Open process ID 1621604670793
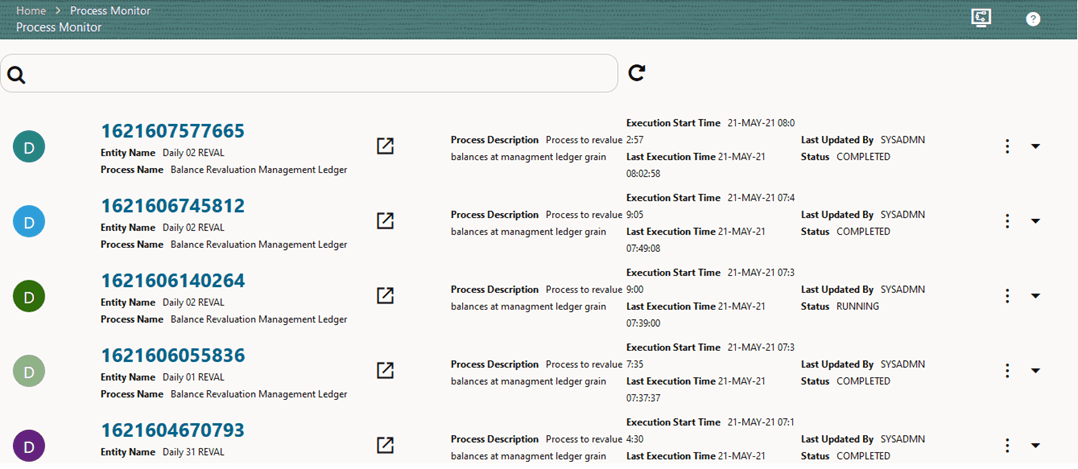The width and height of the screenshot is (1078, 469). pos(173,430)
